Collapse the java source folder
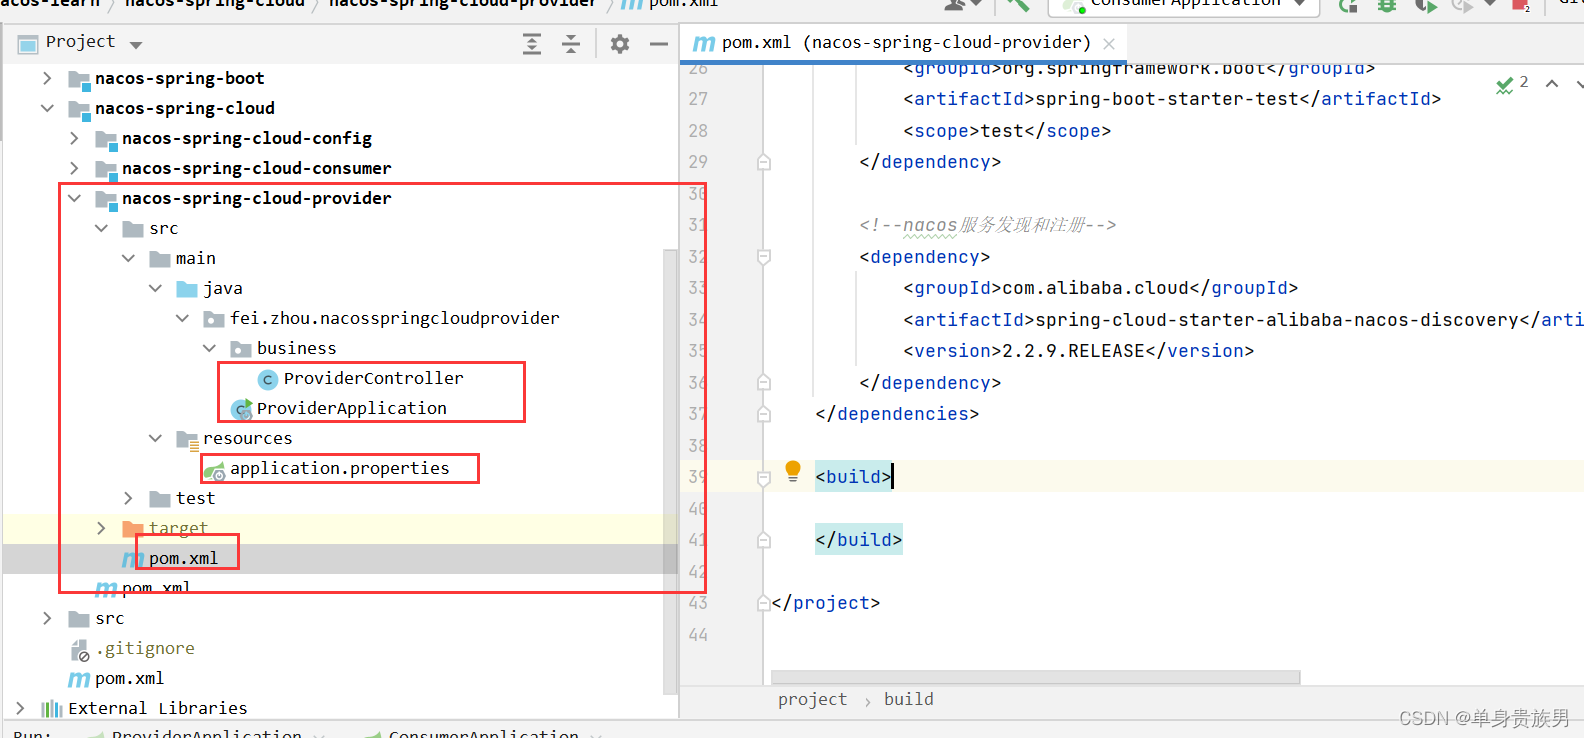 coord(155,288)
